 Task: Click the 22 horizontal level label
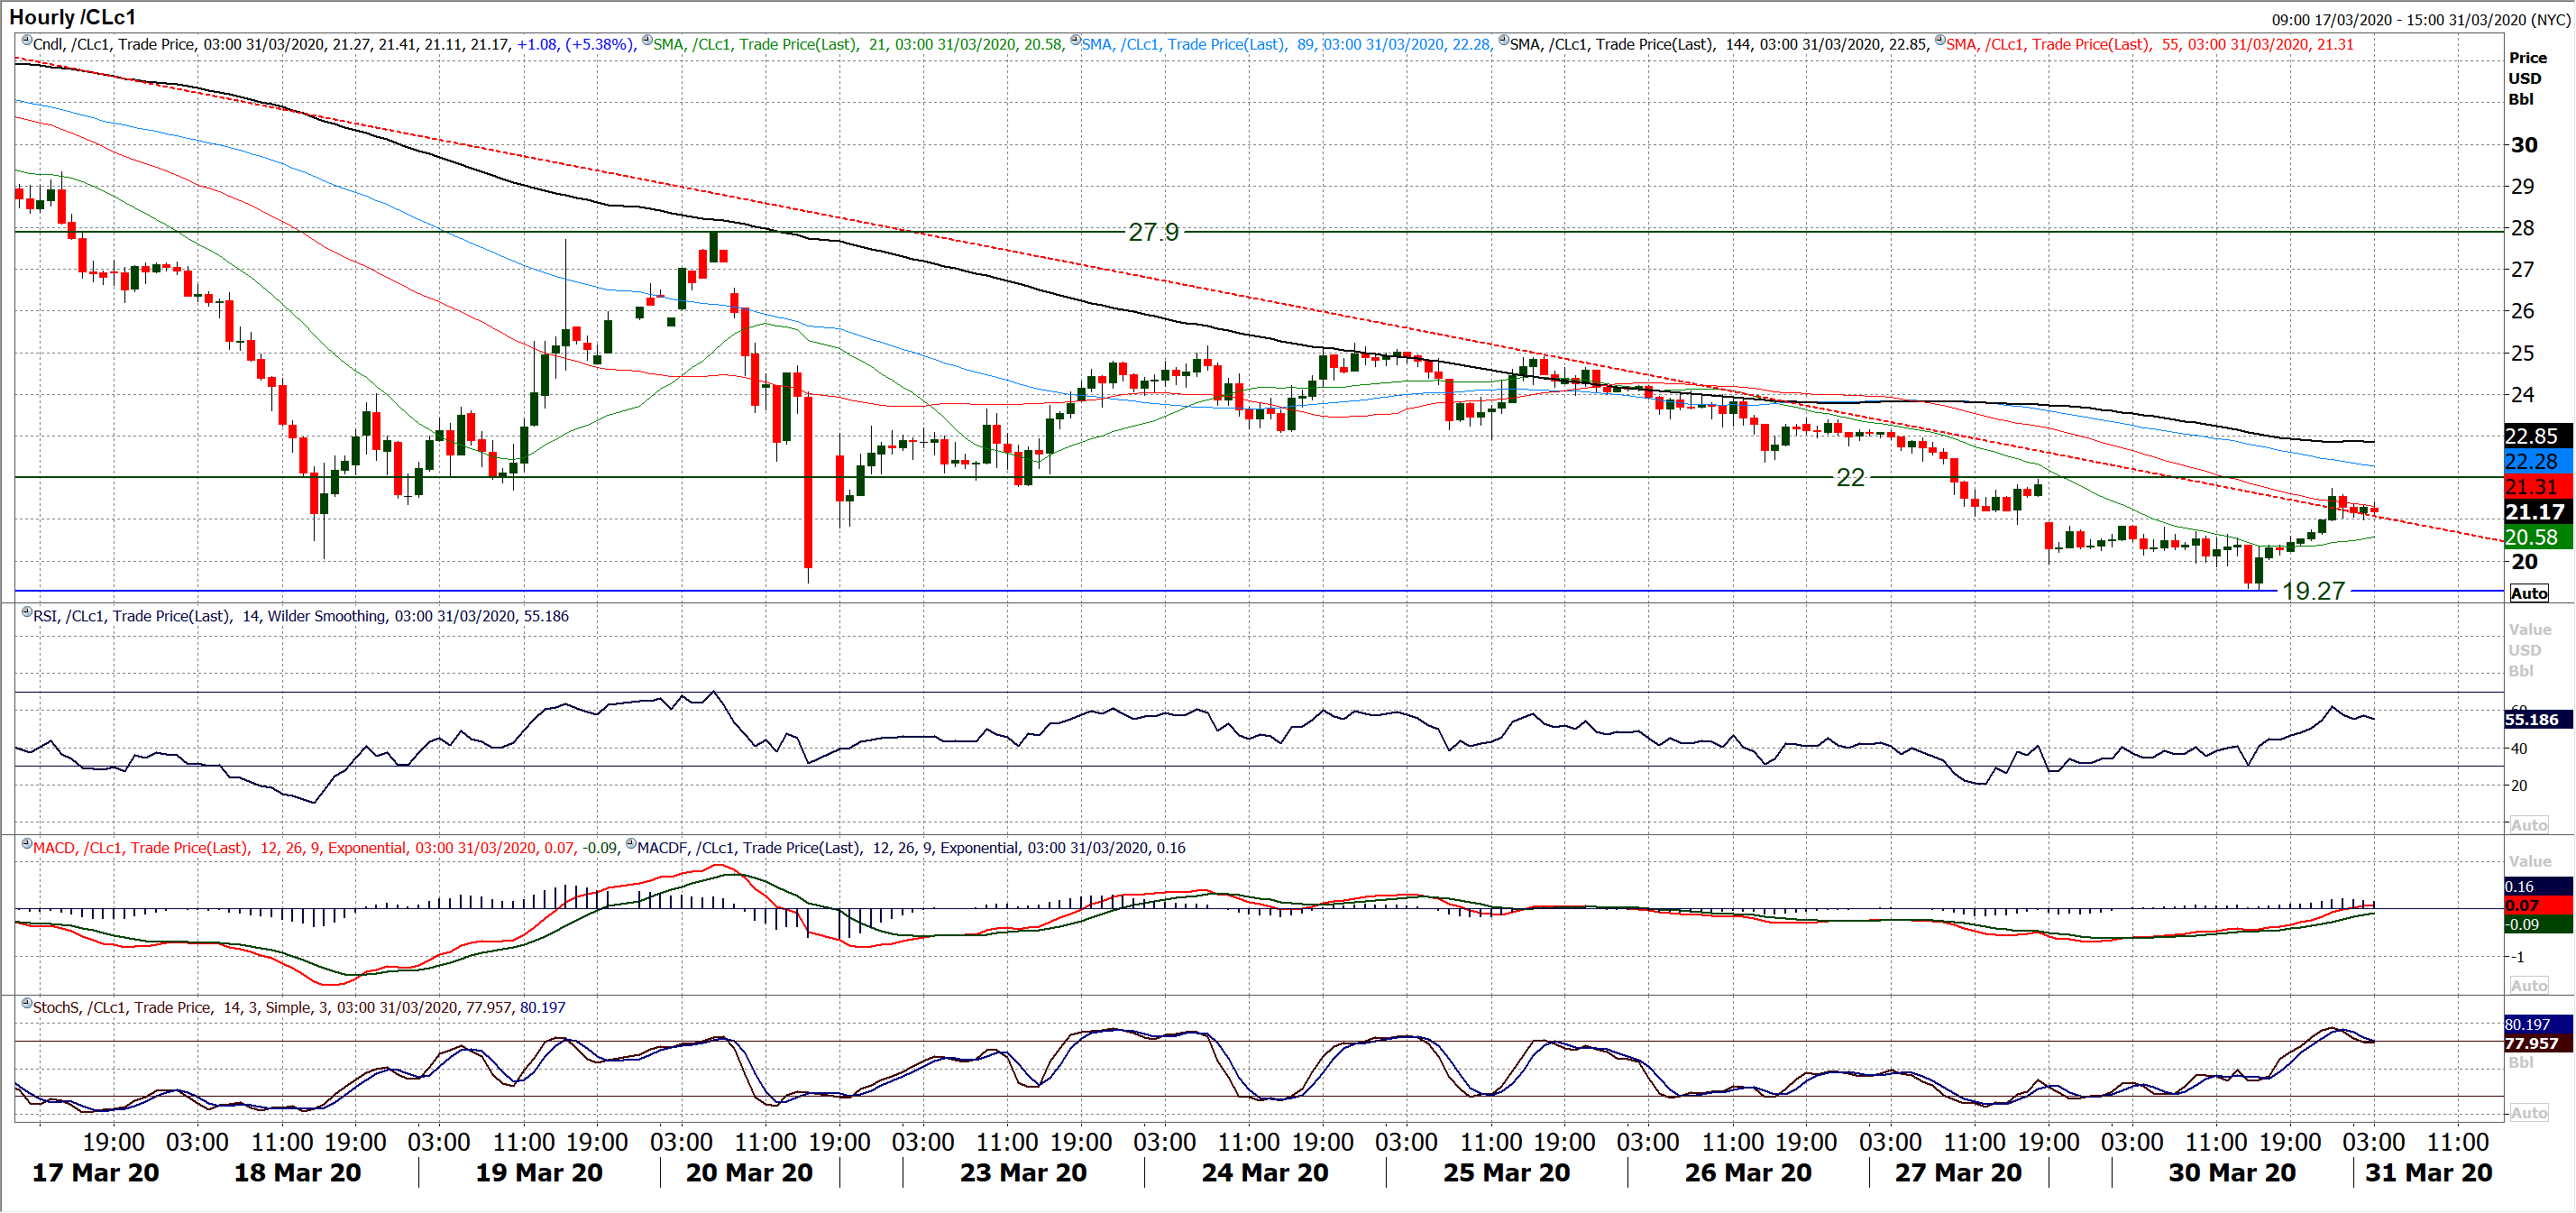(1850, 478)
